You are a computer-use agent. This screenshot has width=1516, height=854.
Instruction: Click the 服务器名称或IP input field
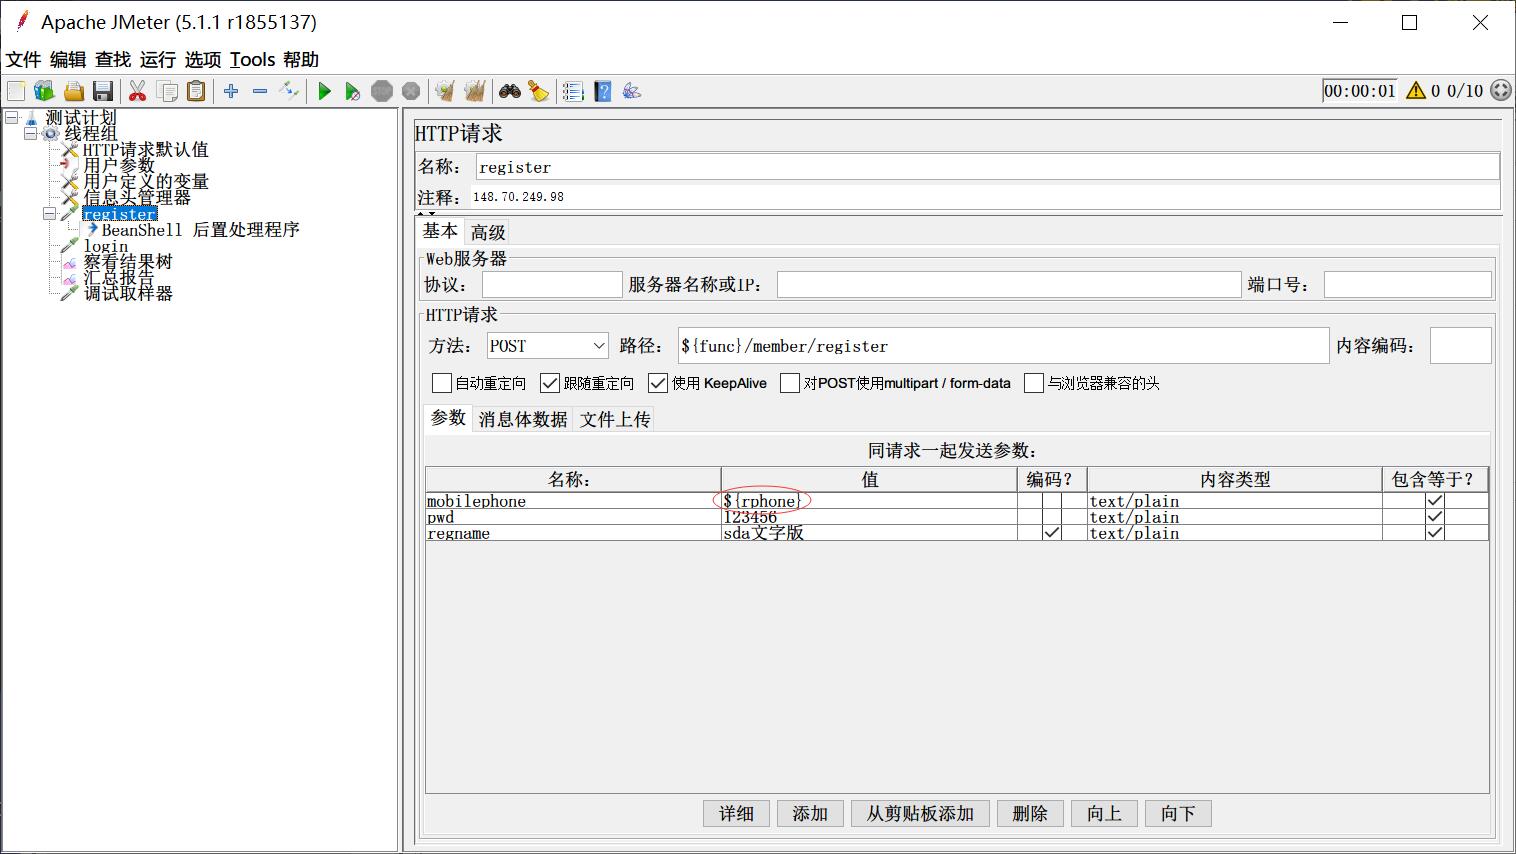click(x=1008, y=285)
